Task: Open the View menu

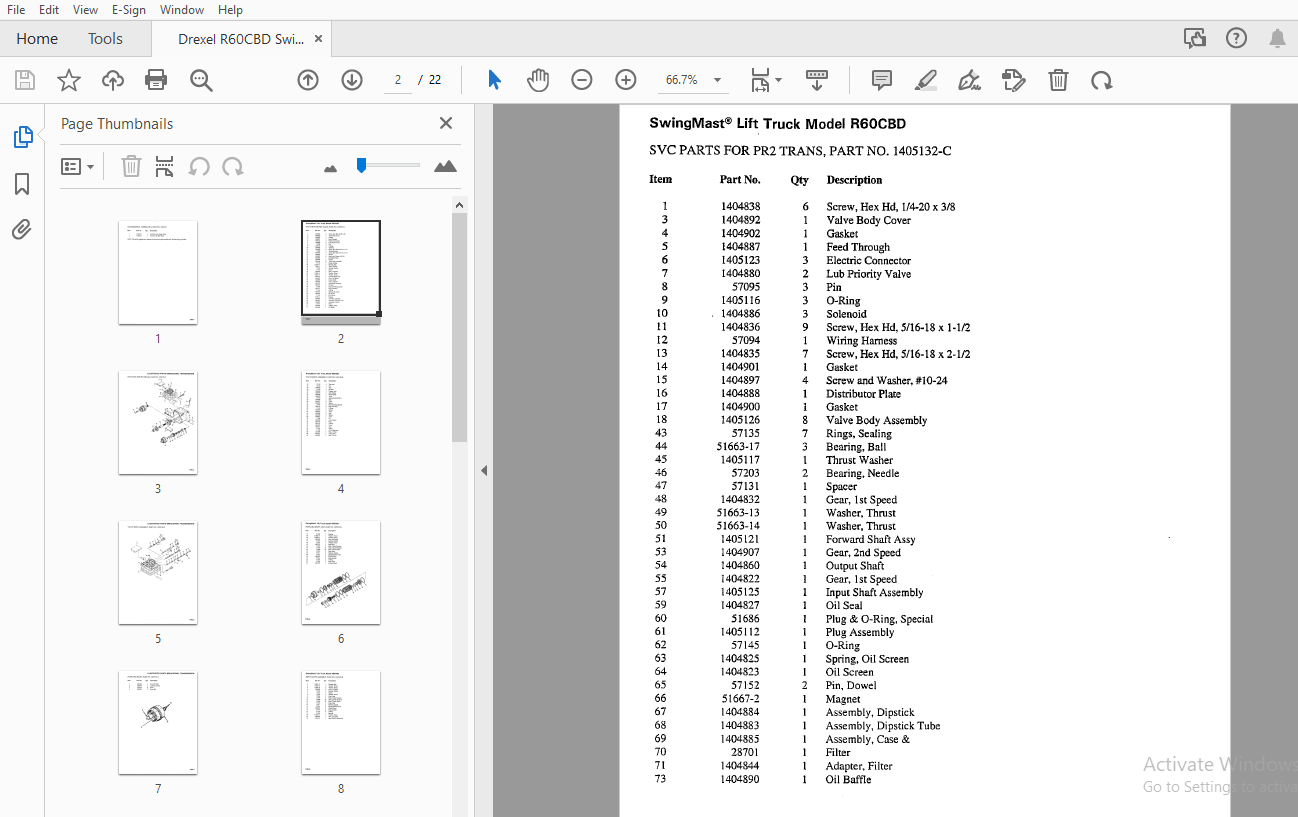Action: (85, 10)
